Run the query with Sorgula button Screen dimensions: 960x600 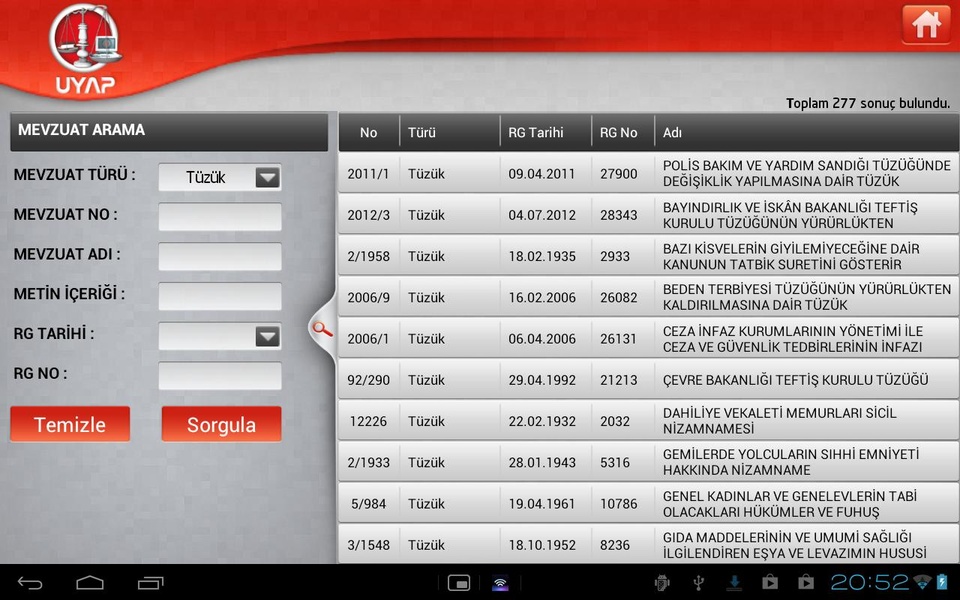[x=221, y=424]
